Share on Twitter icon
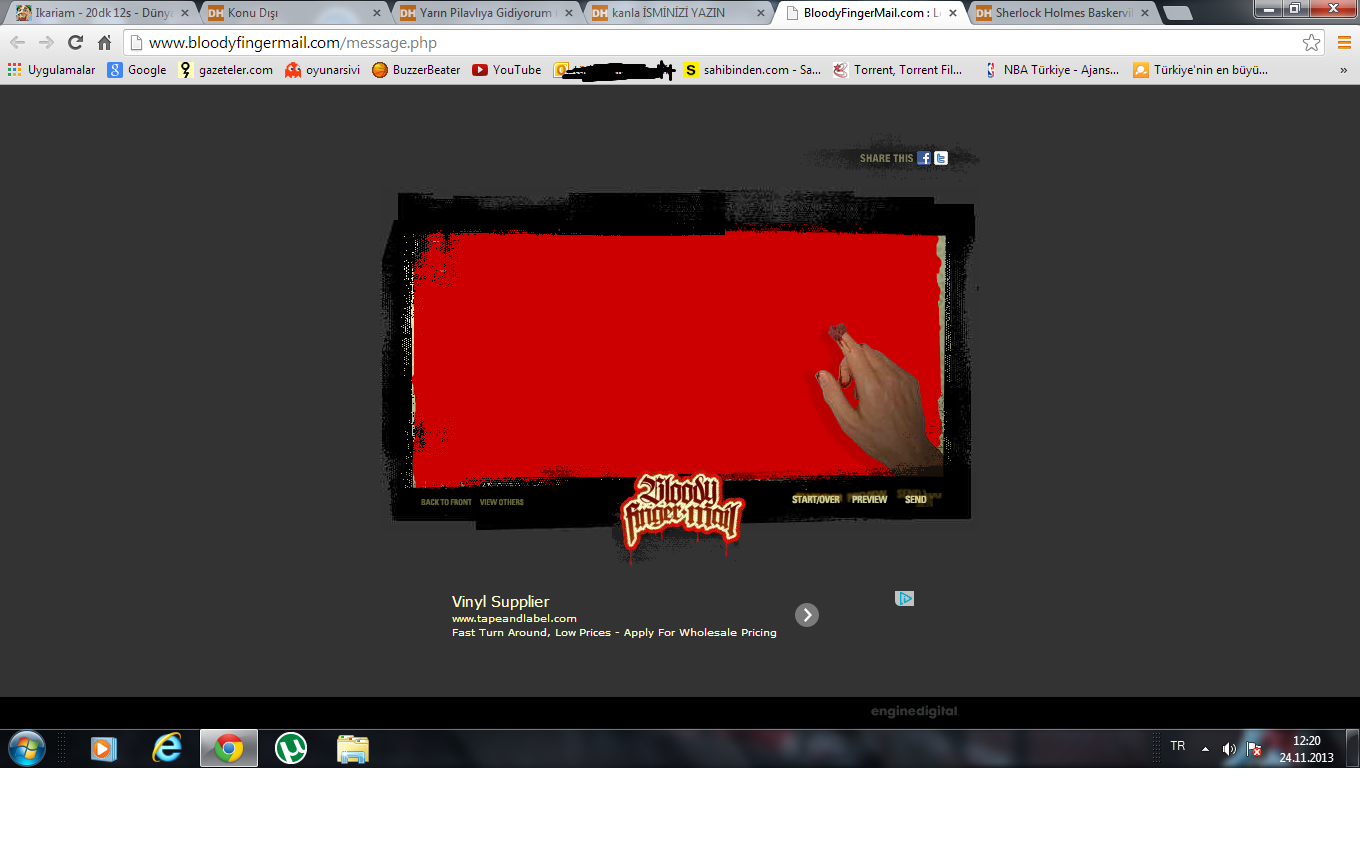Image resolution: width=1360 pixels, height=851 pixels. (941, 158)
